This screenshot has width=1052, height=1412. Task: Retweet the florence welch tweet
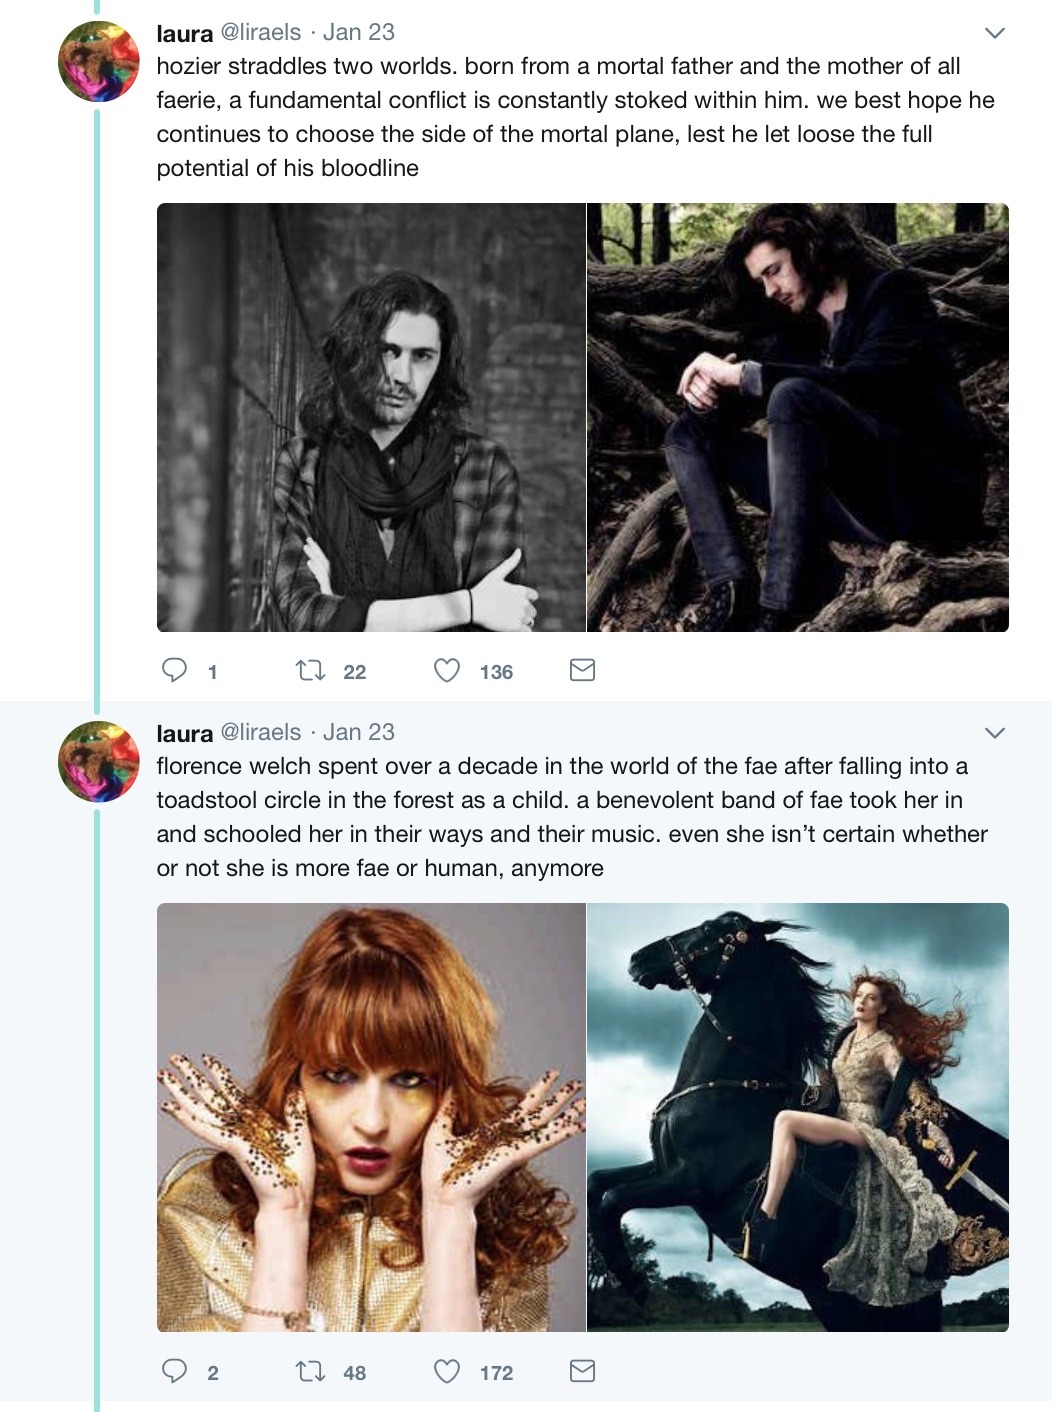311,1371
